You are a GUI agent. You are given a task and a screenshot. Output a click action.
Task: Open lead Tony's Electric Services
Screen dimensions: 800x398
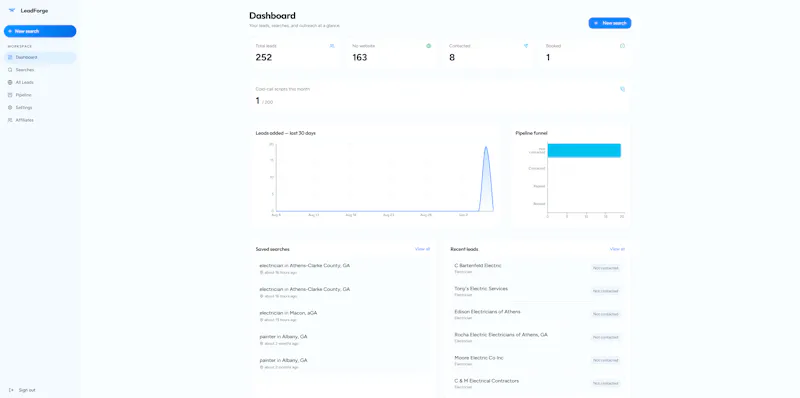pos(481,288)
